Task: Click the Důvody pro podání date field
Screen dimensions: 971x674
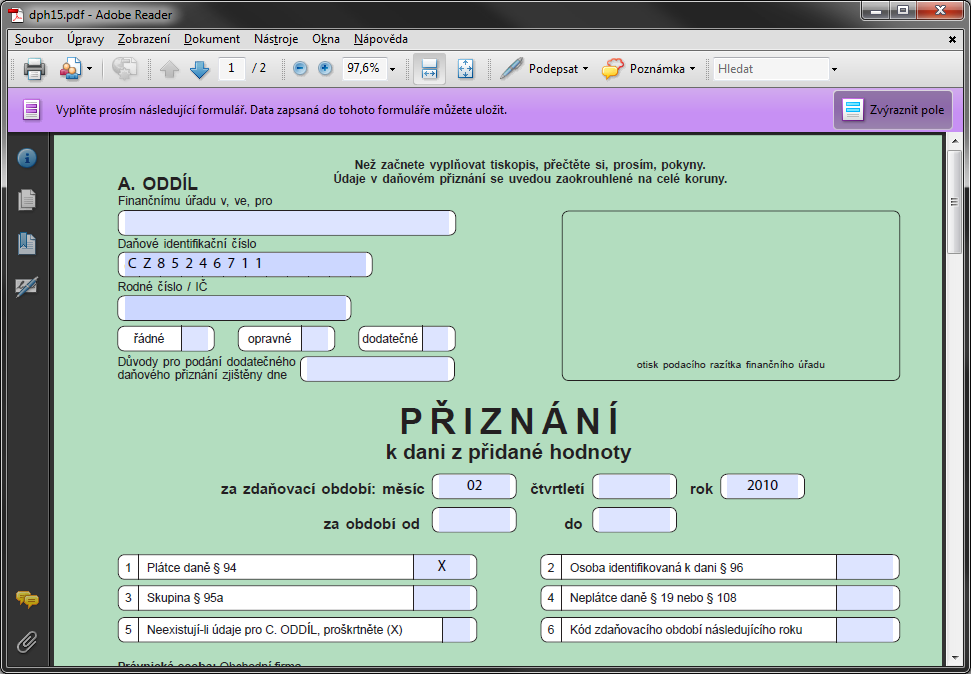Action: pos(378,369)
